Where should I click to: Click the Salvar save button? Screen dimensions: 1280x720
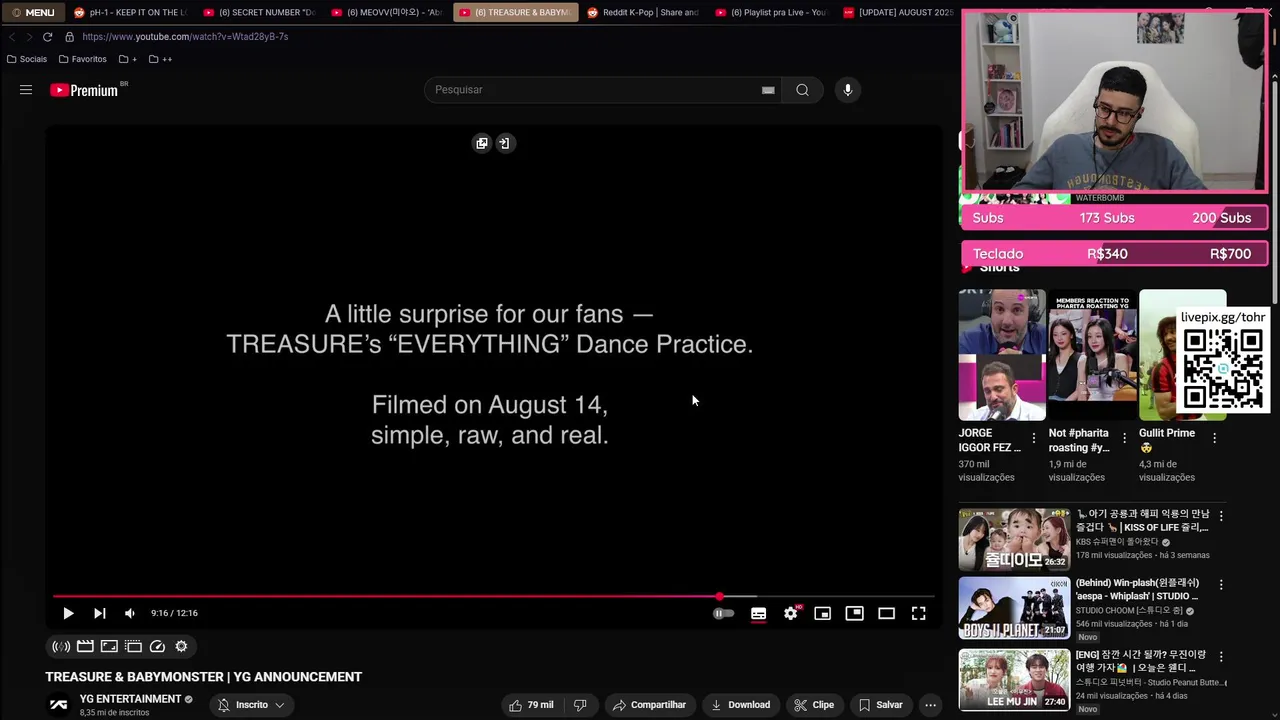(x=881, y=705)
